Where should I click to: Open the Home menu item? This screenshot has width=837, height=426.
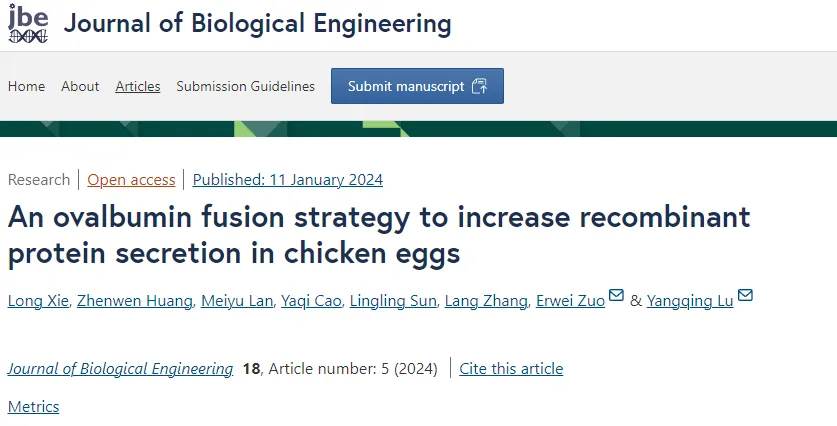point(27,86)
